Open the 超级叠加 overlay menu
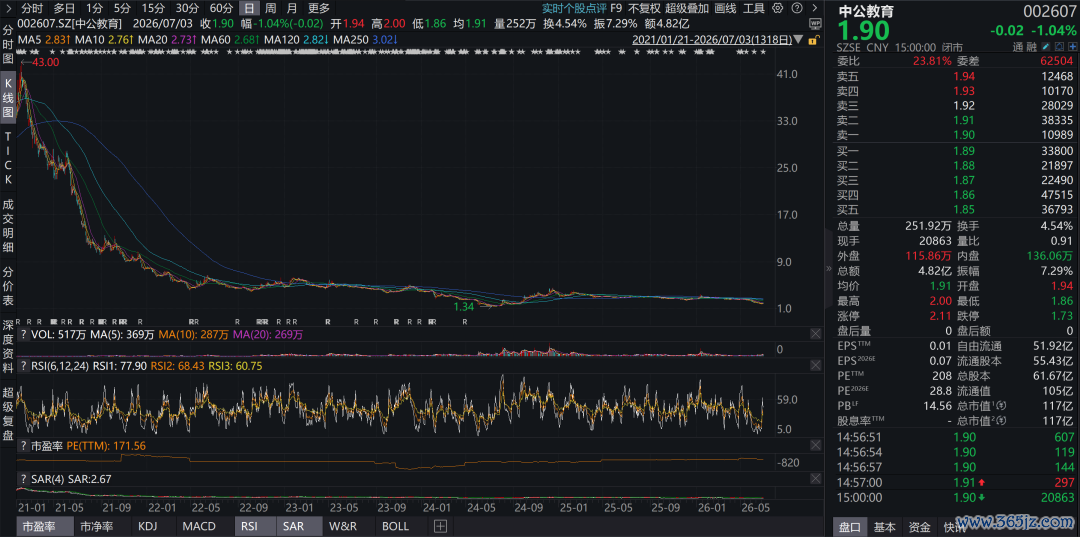Image resolution: width=1080 pixels, height=537 pixels. click(x=687, y=9)
